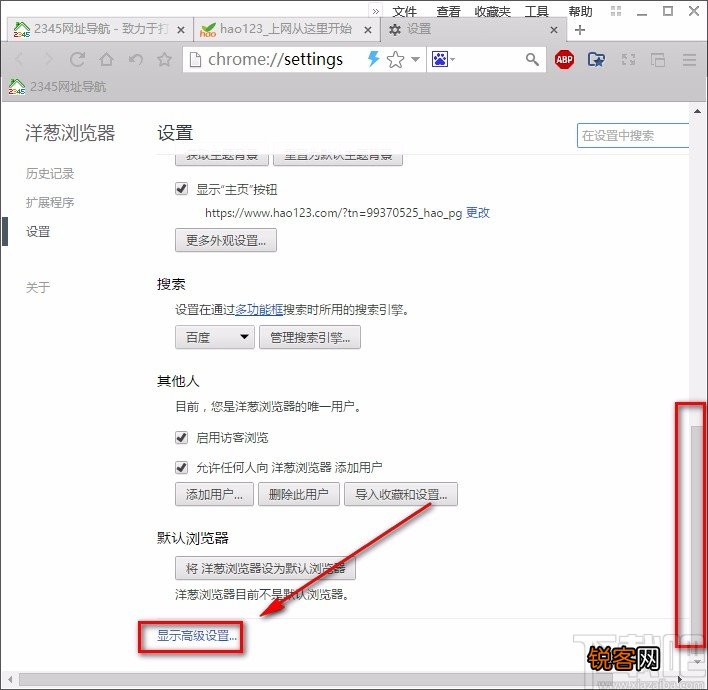The width and height of the screenshot is (708, 690).
Task: Click the window layout icon in toolbar
Action: [657, 59]
